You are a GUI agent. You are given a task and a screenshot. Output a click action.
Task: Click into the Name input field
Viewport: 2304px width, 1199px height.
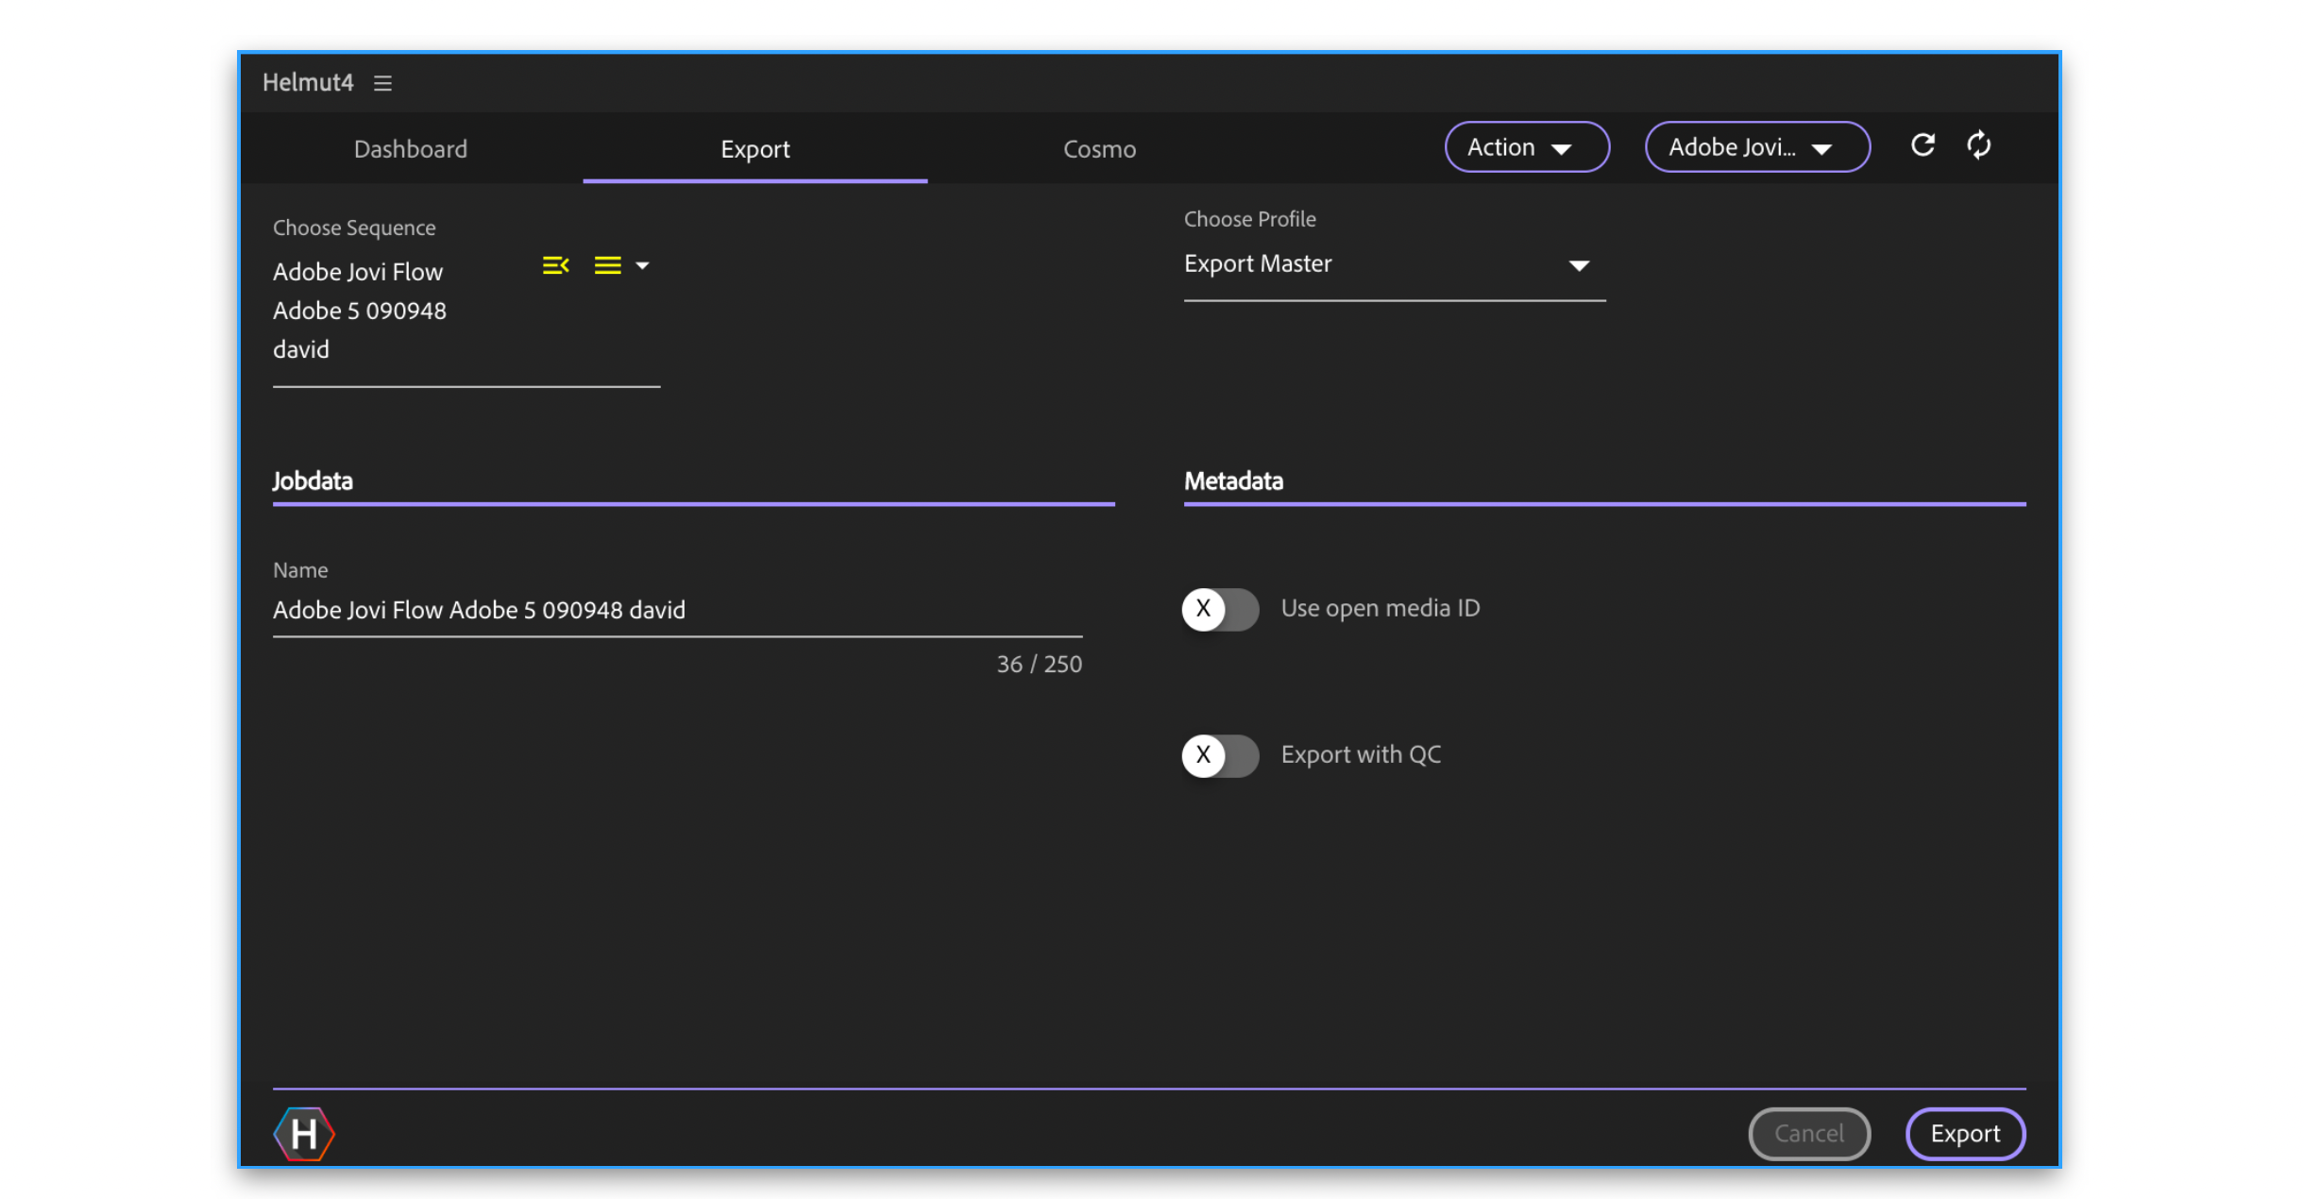[x=676, y=610]
